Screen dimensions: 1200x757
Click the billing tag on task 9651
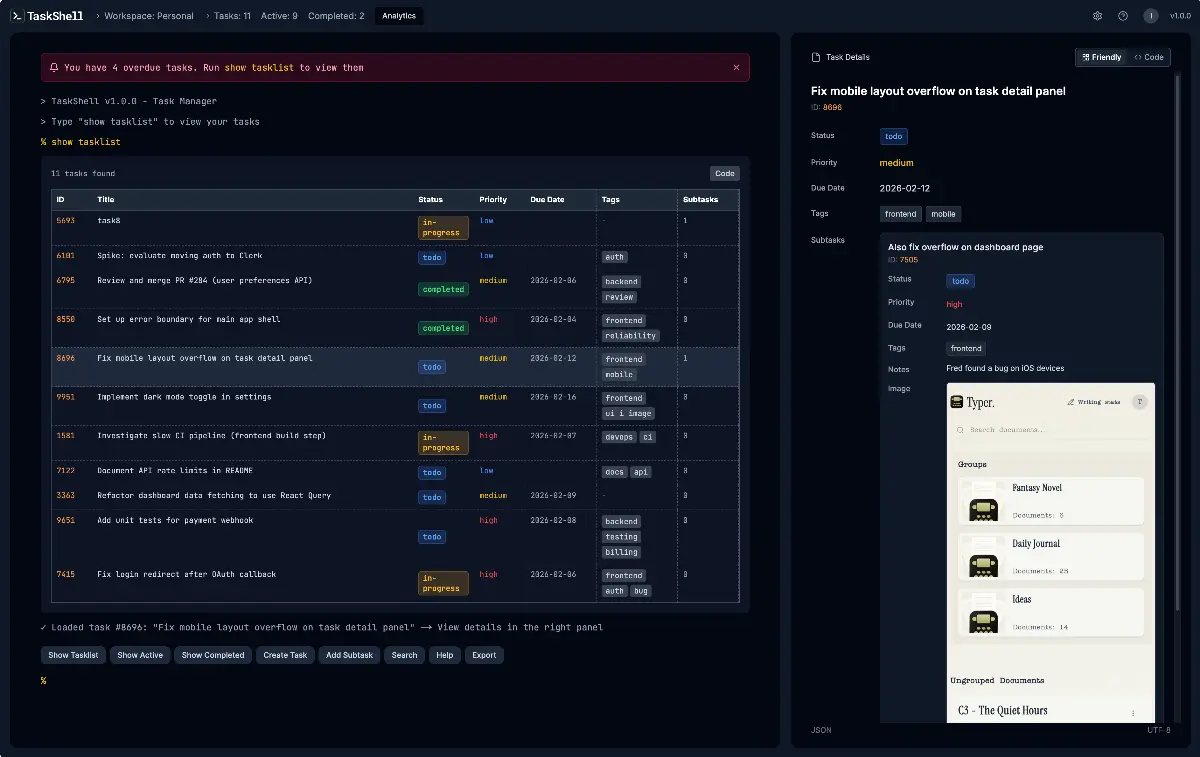tap(621, 552)
